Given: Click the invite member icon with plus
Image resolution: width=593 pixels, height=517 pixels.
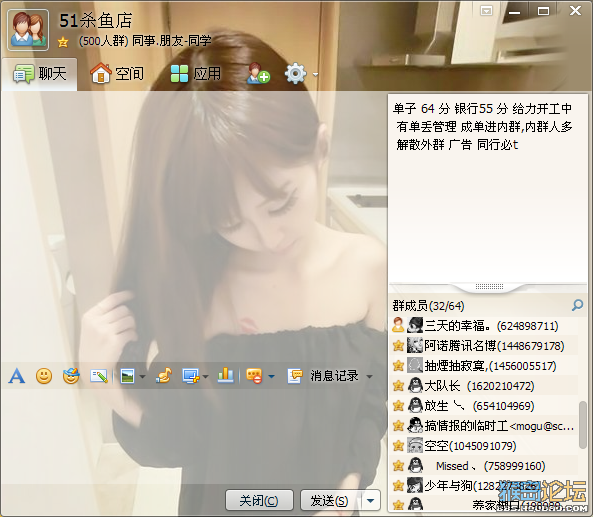Looking at the screenshot, I should (x=258, y=73).
